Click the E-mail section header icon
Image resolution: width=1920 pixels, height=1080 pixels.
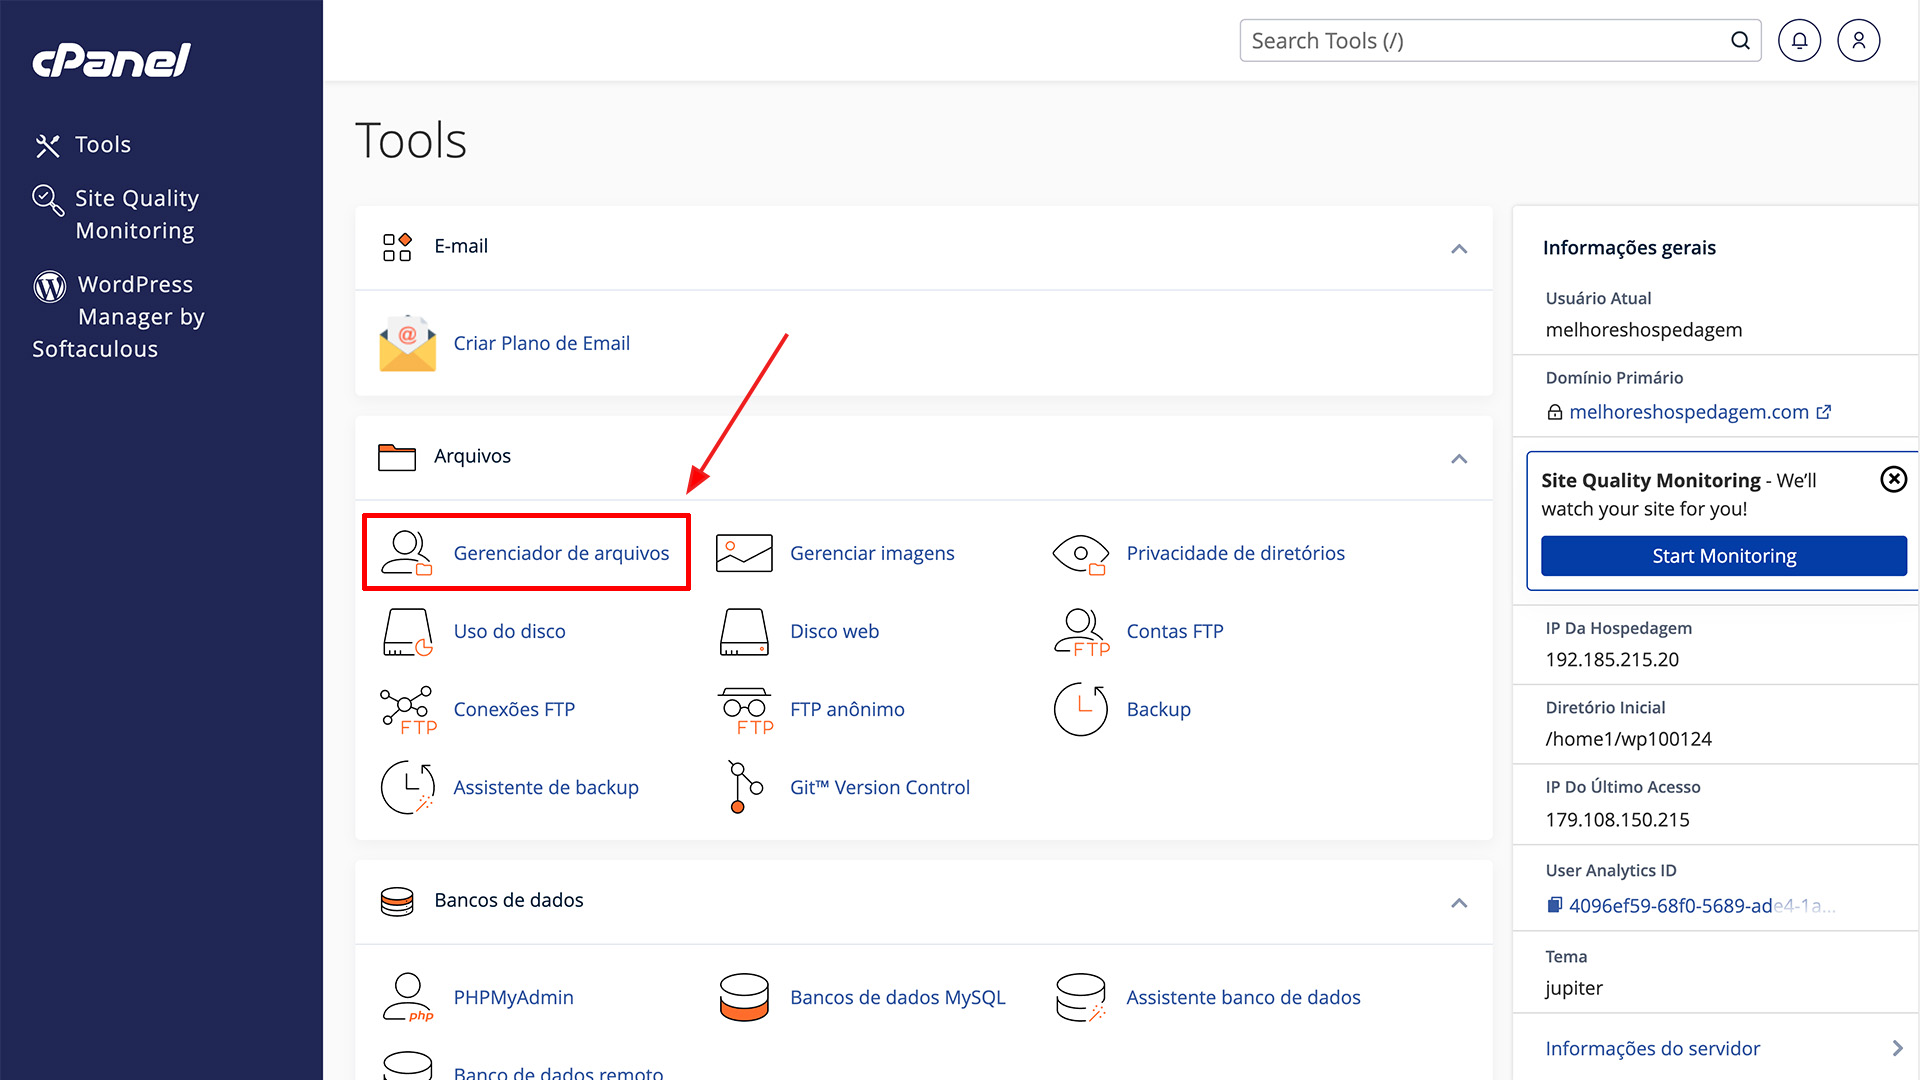[397, 247]
